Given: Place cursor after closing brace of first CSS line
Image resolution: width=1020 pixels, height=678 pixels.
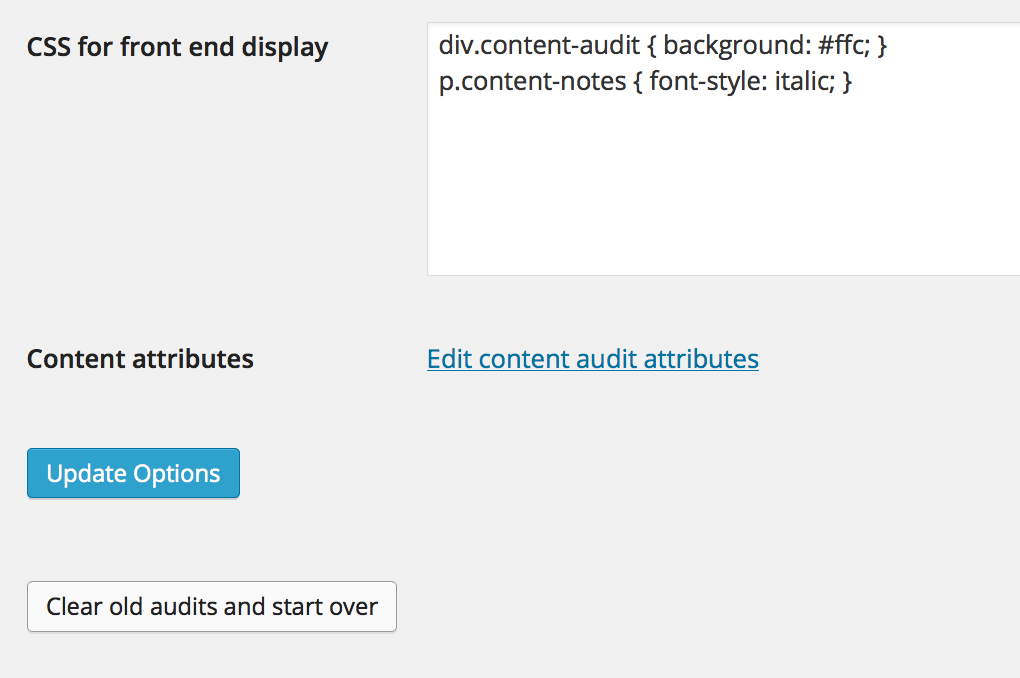Looking at the screenshot, I should tap(887, 45).
